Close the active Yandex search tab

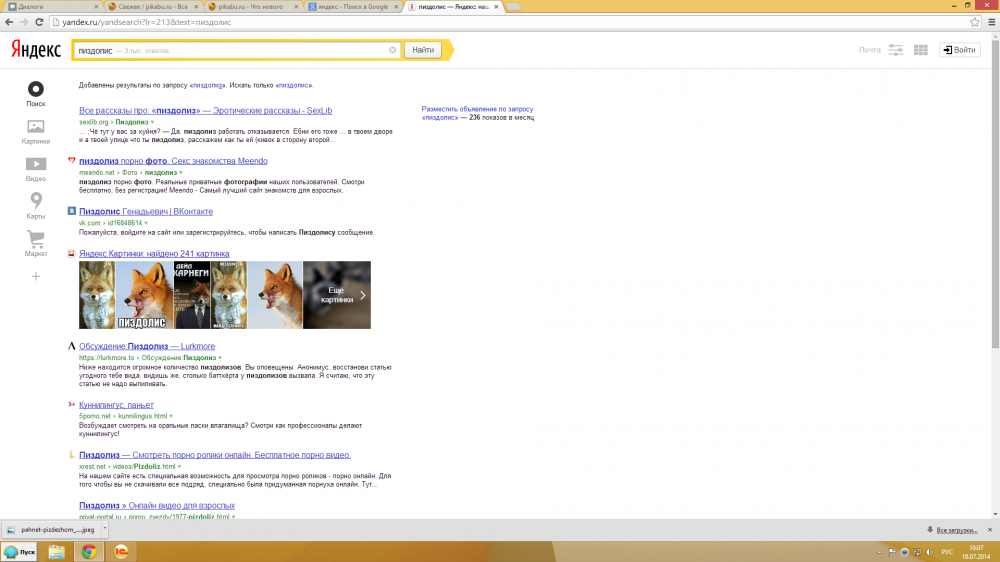(x=496, y=6)
